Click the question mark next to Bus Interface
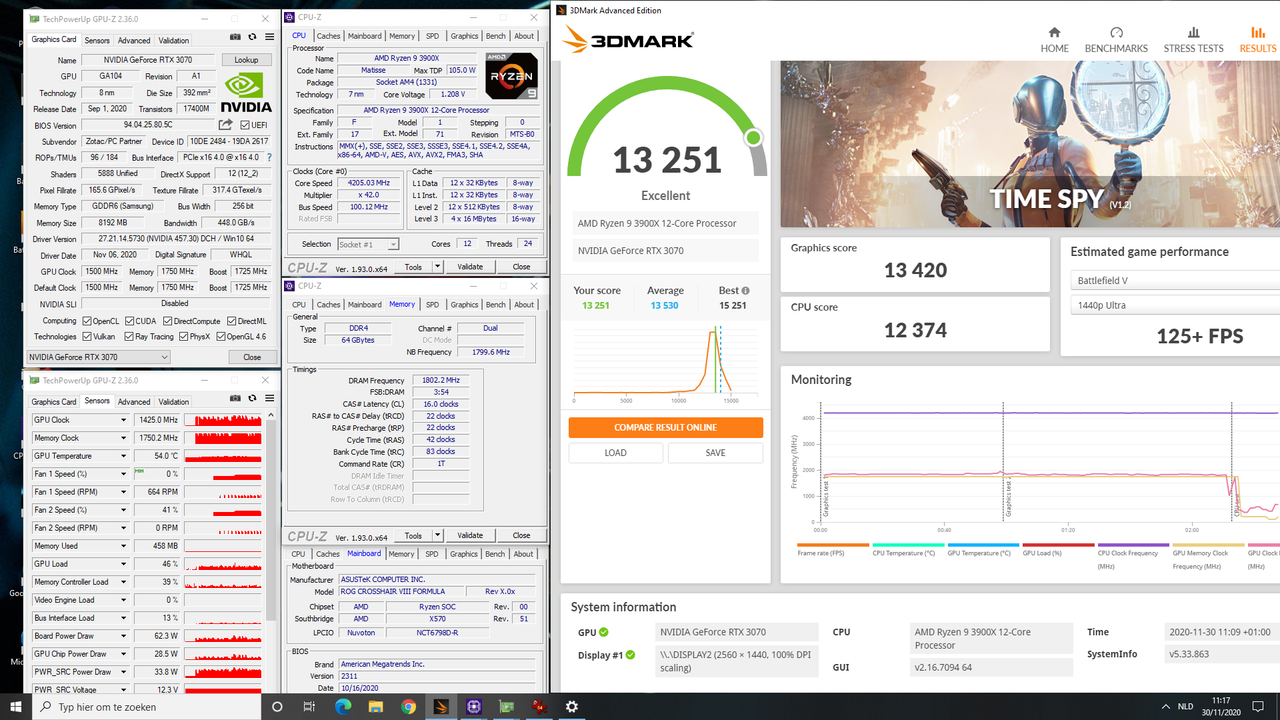 269,157
